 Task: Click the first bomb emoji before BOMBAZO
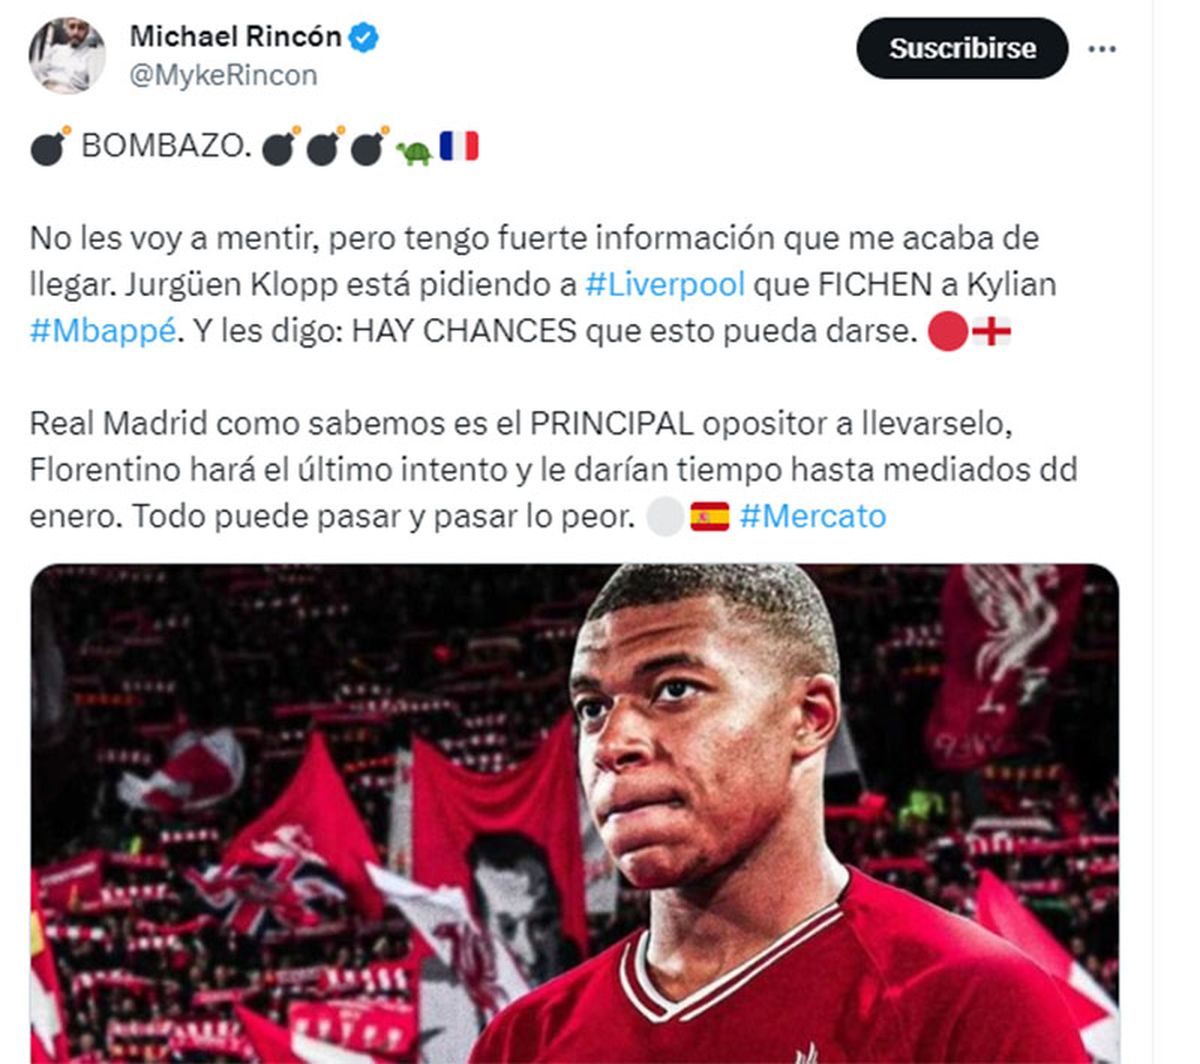point(50,146)
